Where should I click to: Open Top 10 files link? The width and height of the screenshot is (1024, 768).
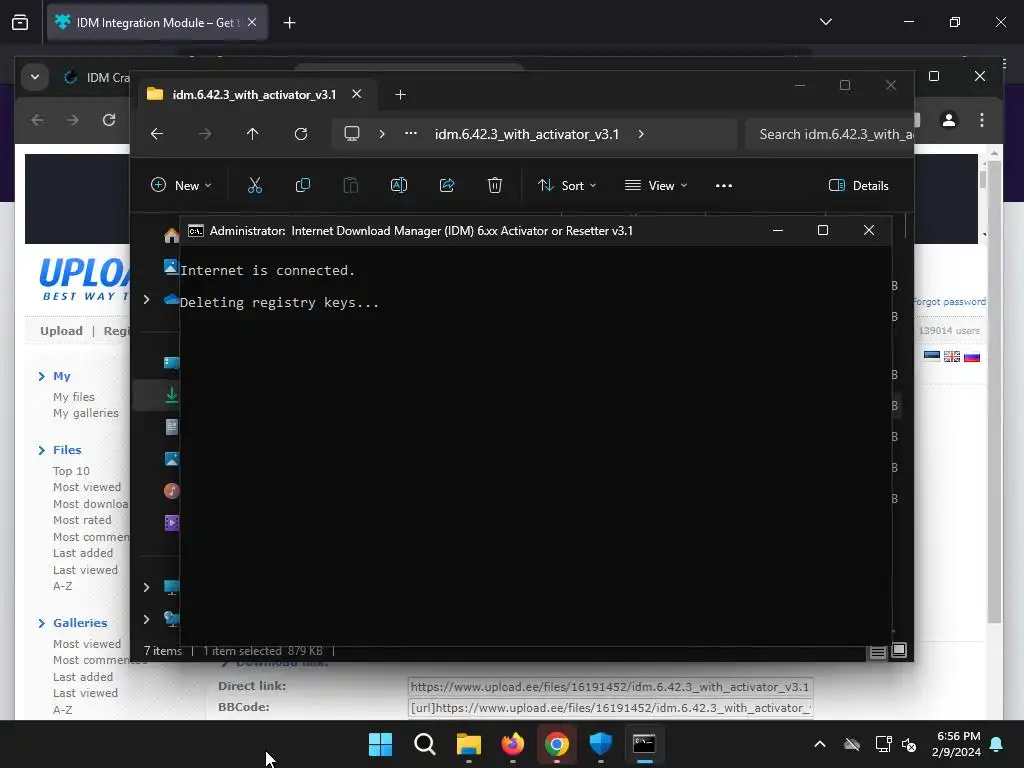(71, 471)
